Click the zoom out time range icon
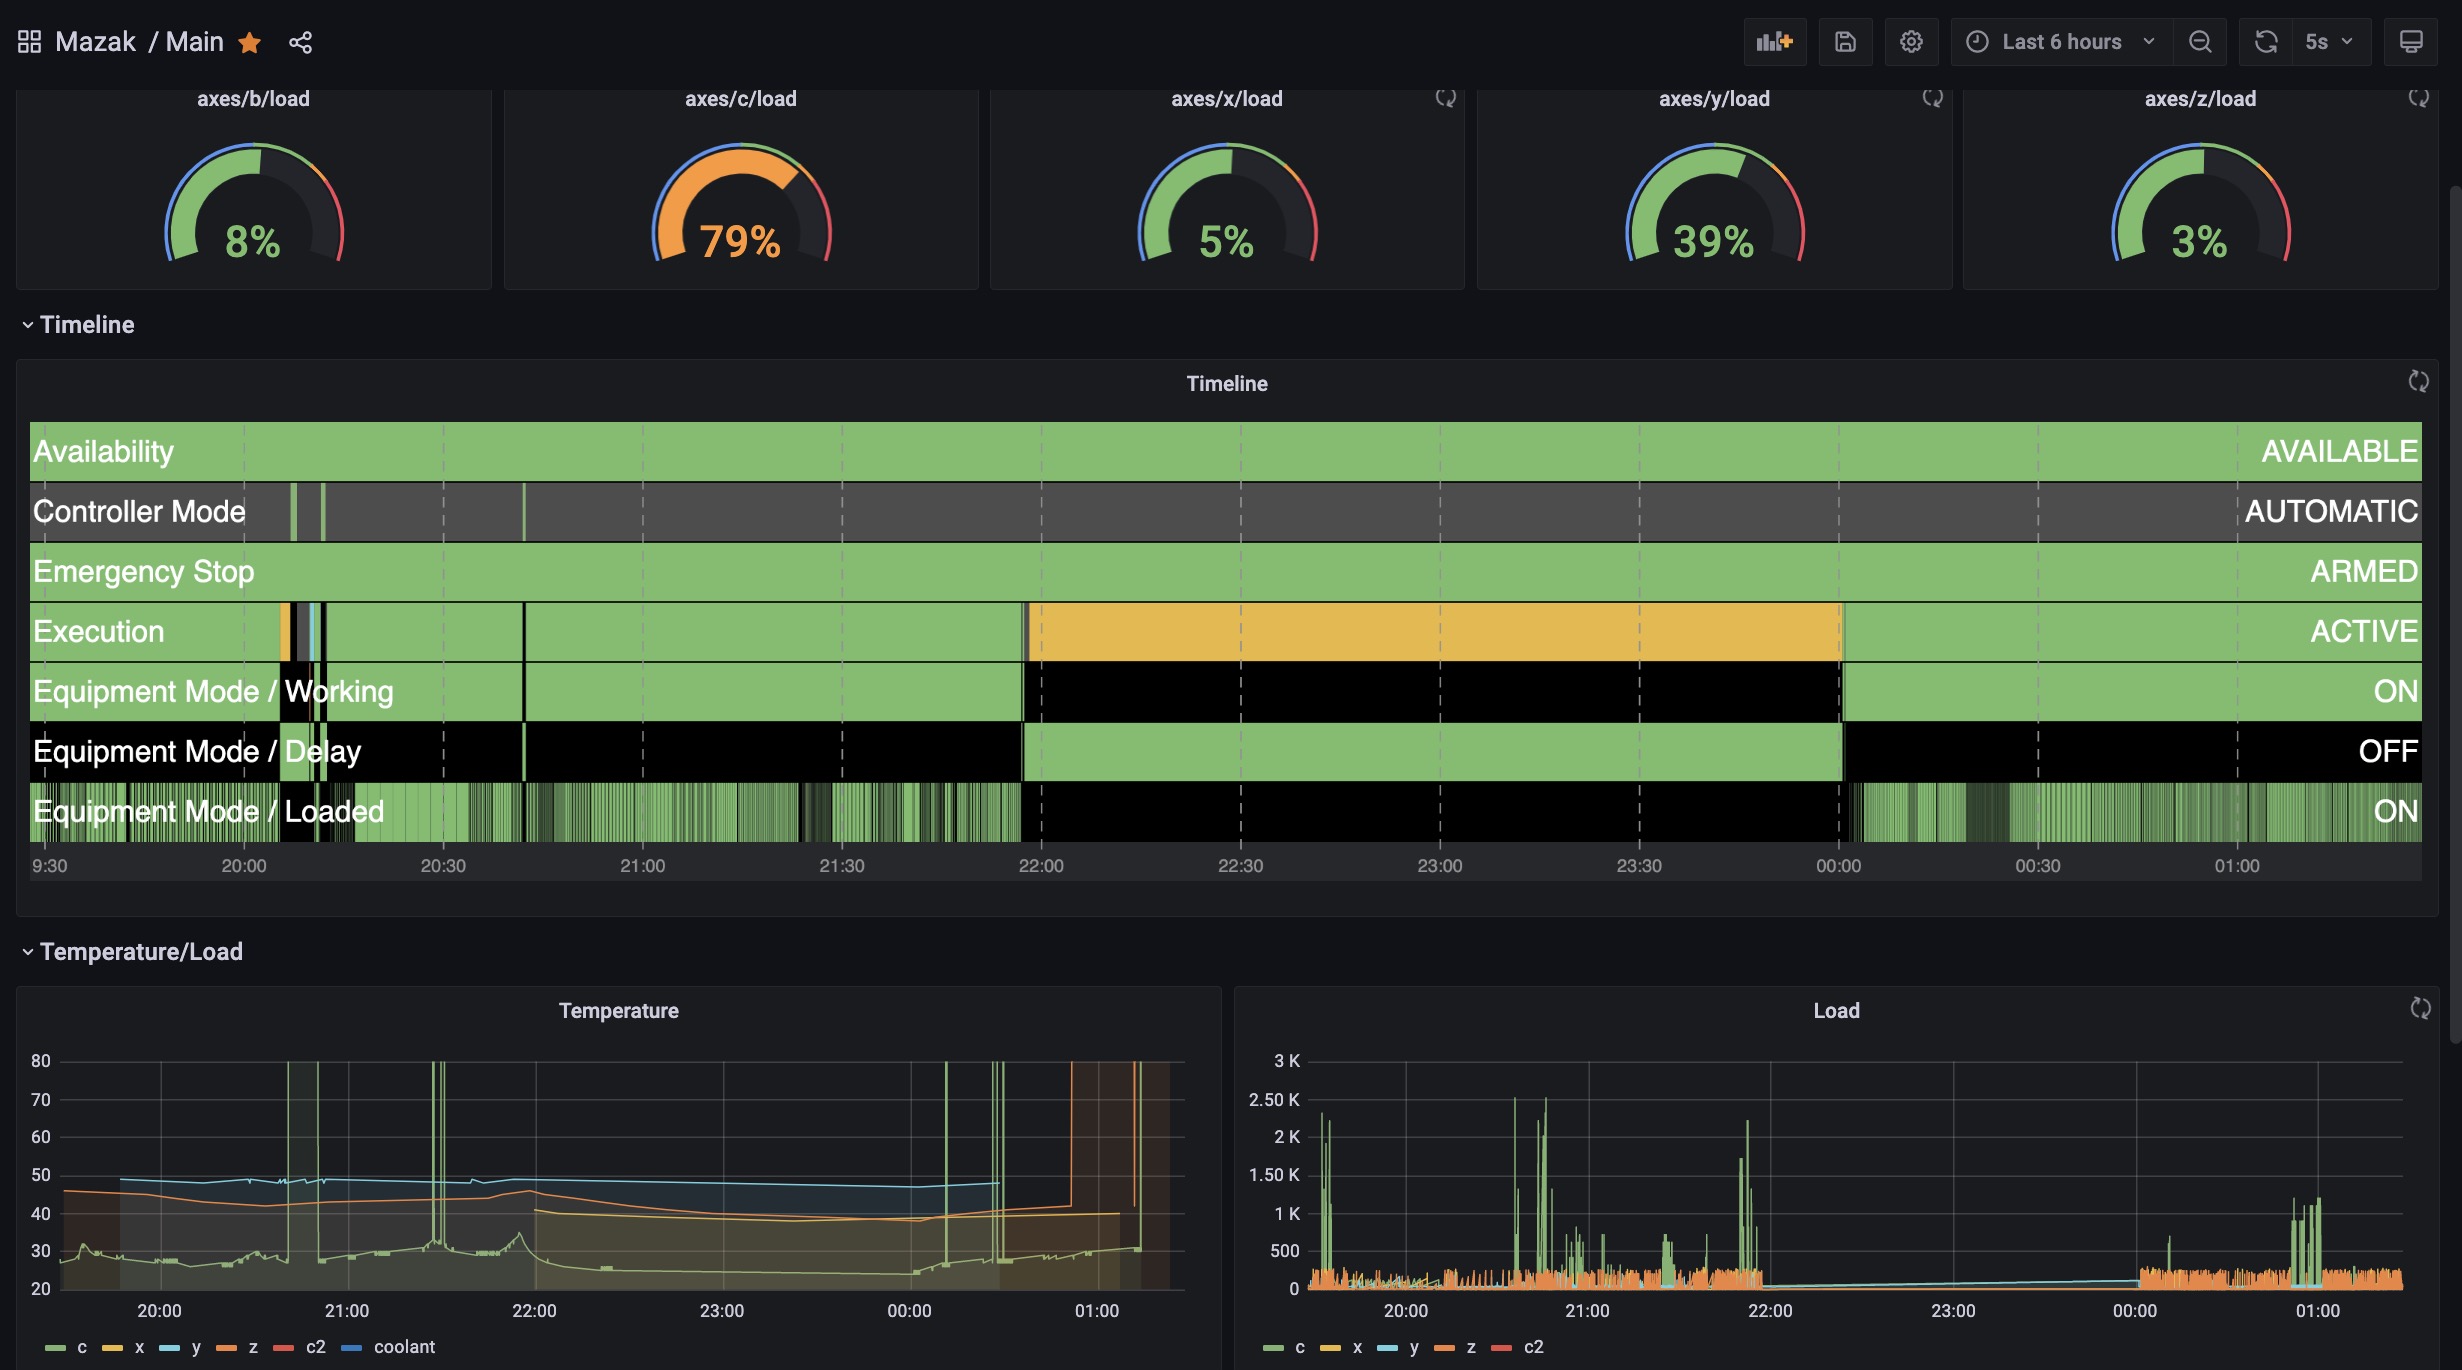 2200,42
